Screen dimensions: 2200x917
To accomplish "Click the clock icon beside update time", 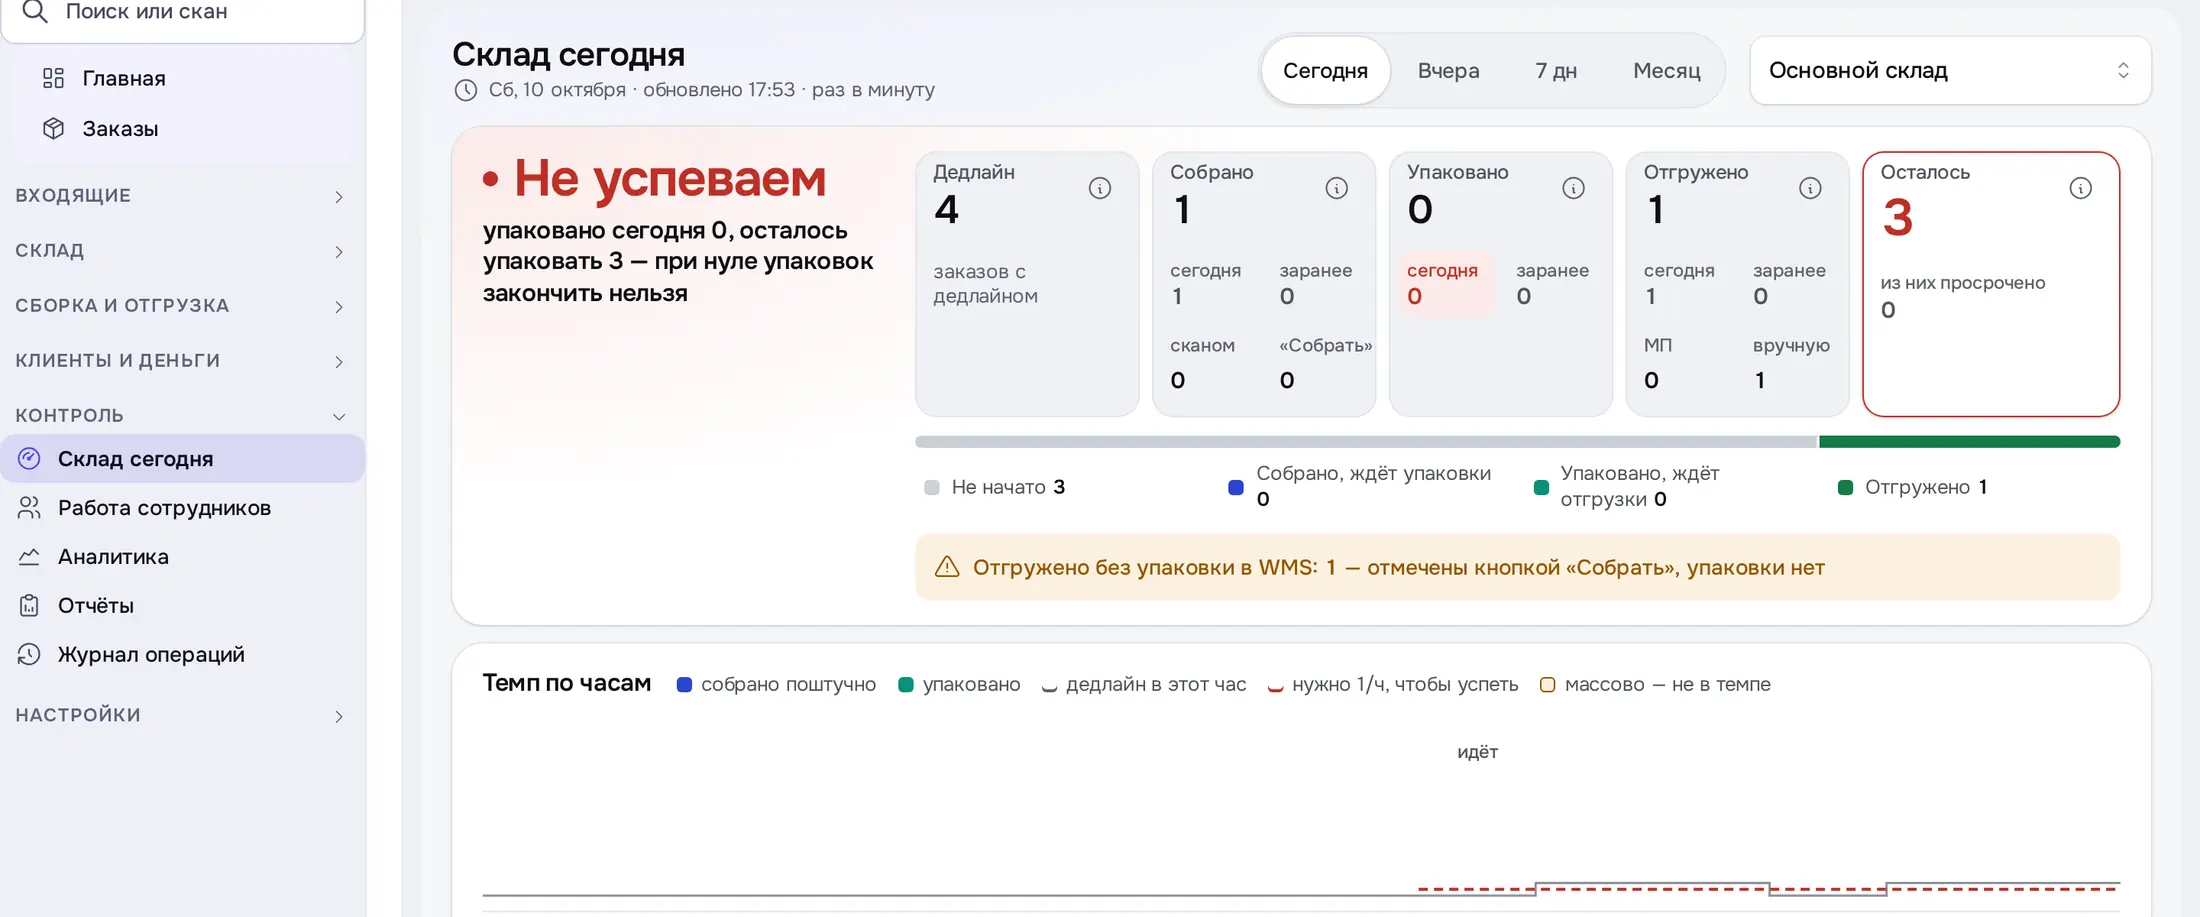I will 465,90.
